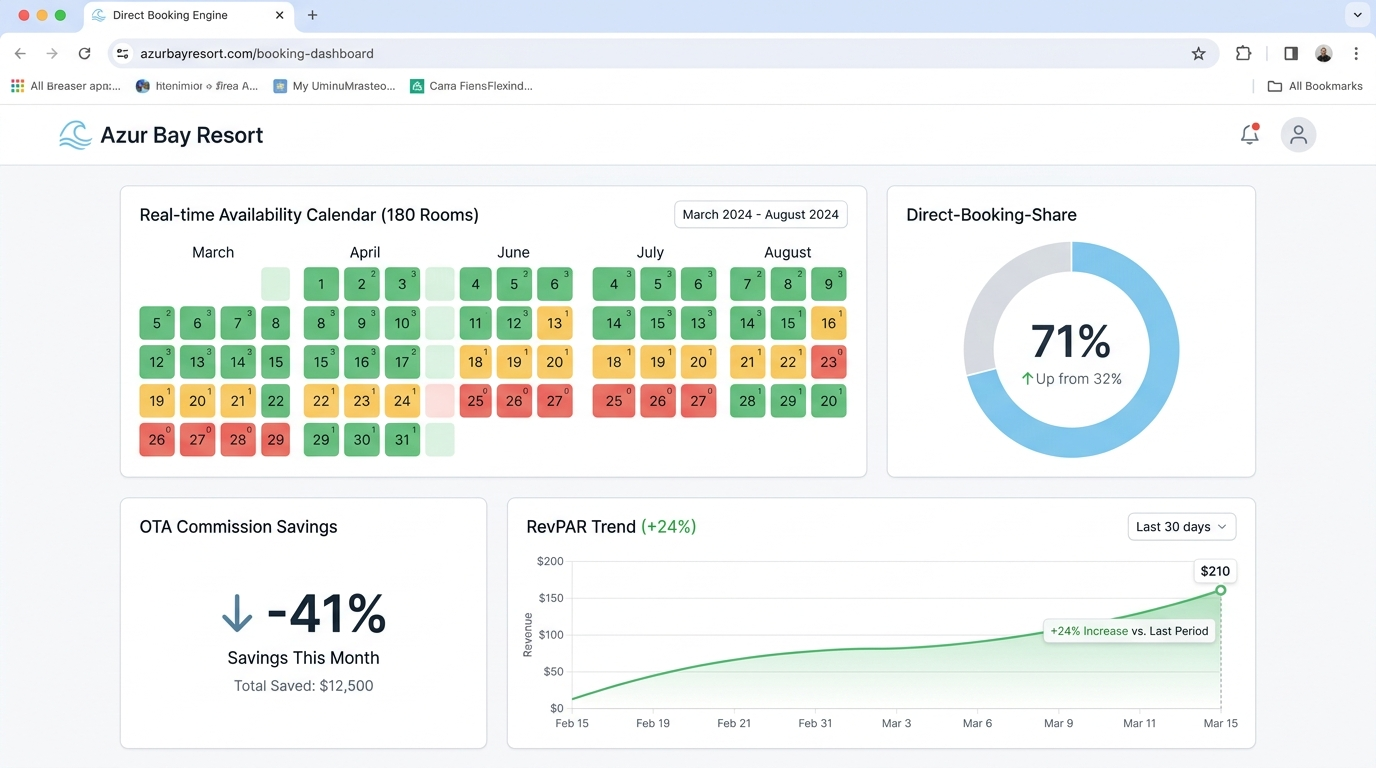Select July 25 in the calendar
This screenshot has height=768, width=1376.
[x=614, y=401]
